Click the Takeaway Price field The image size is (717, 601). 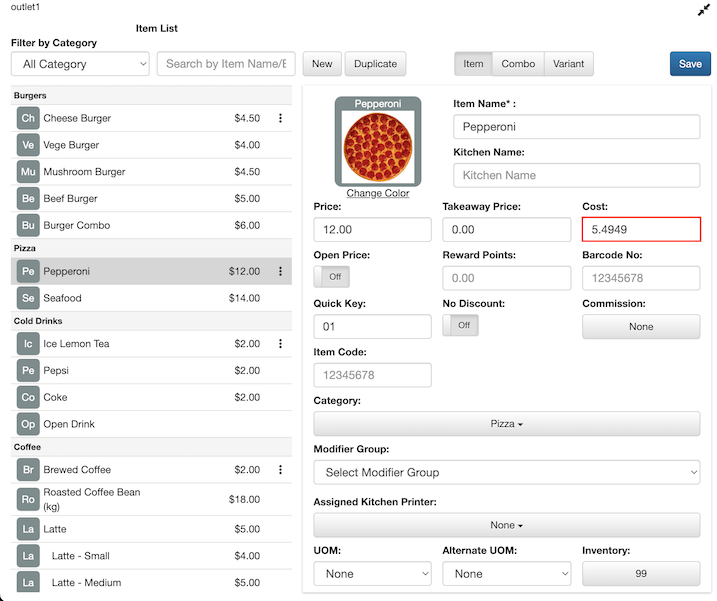[507, 230]
